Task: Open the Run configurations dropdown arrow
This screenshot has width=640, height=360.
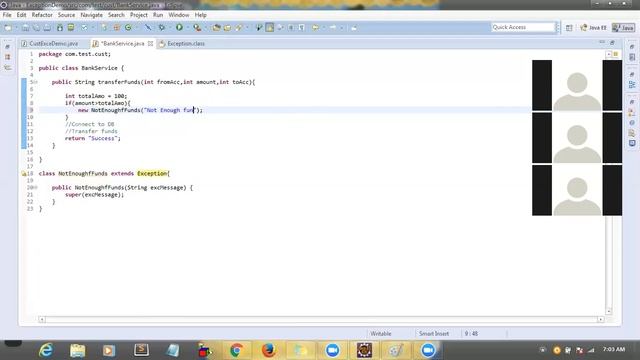Action: (x=187, y=28)
